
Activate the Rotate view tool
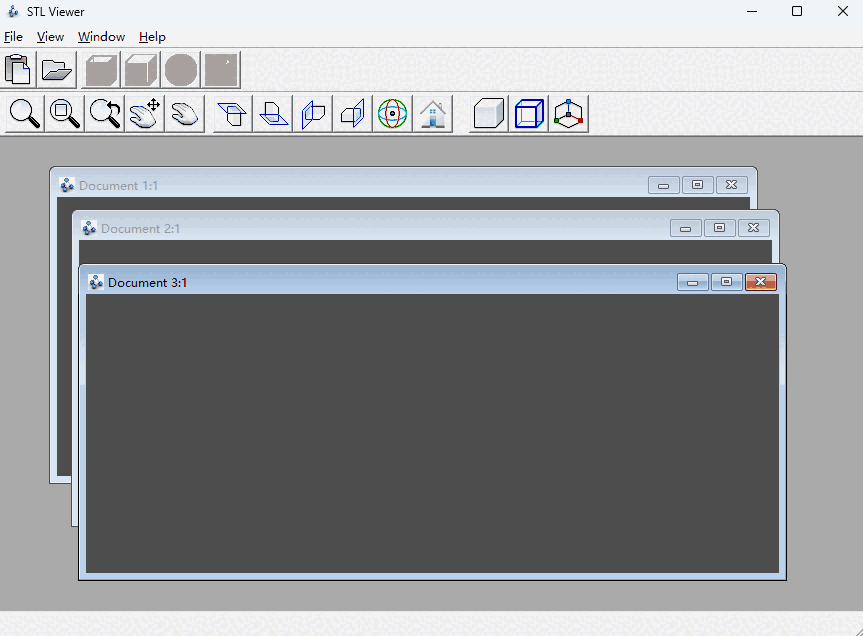[104, 113]
